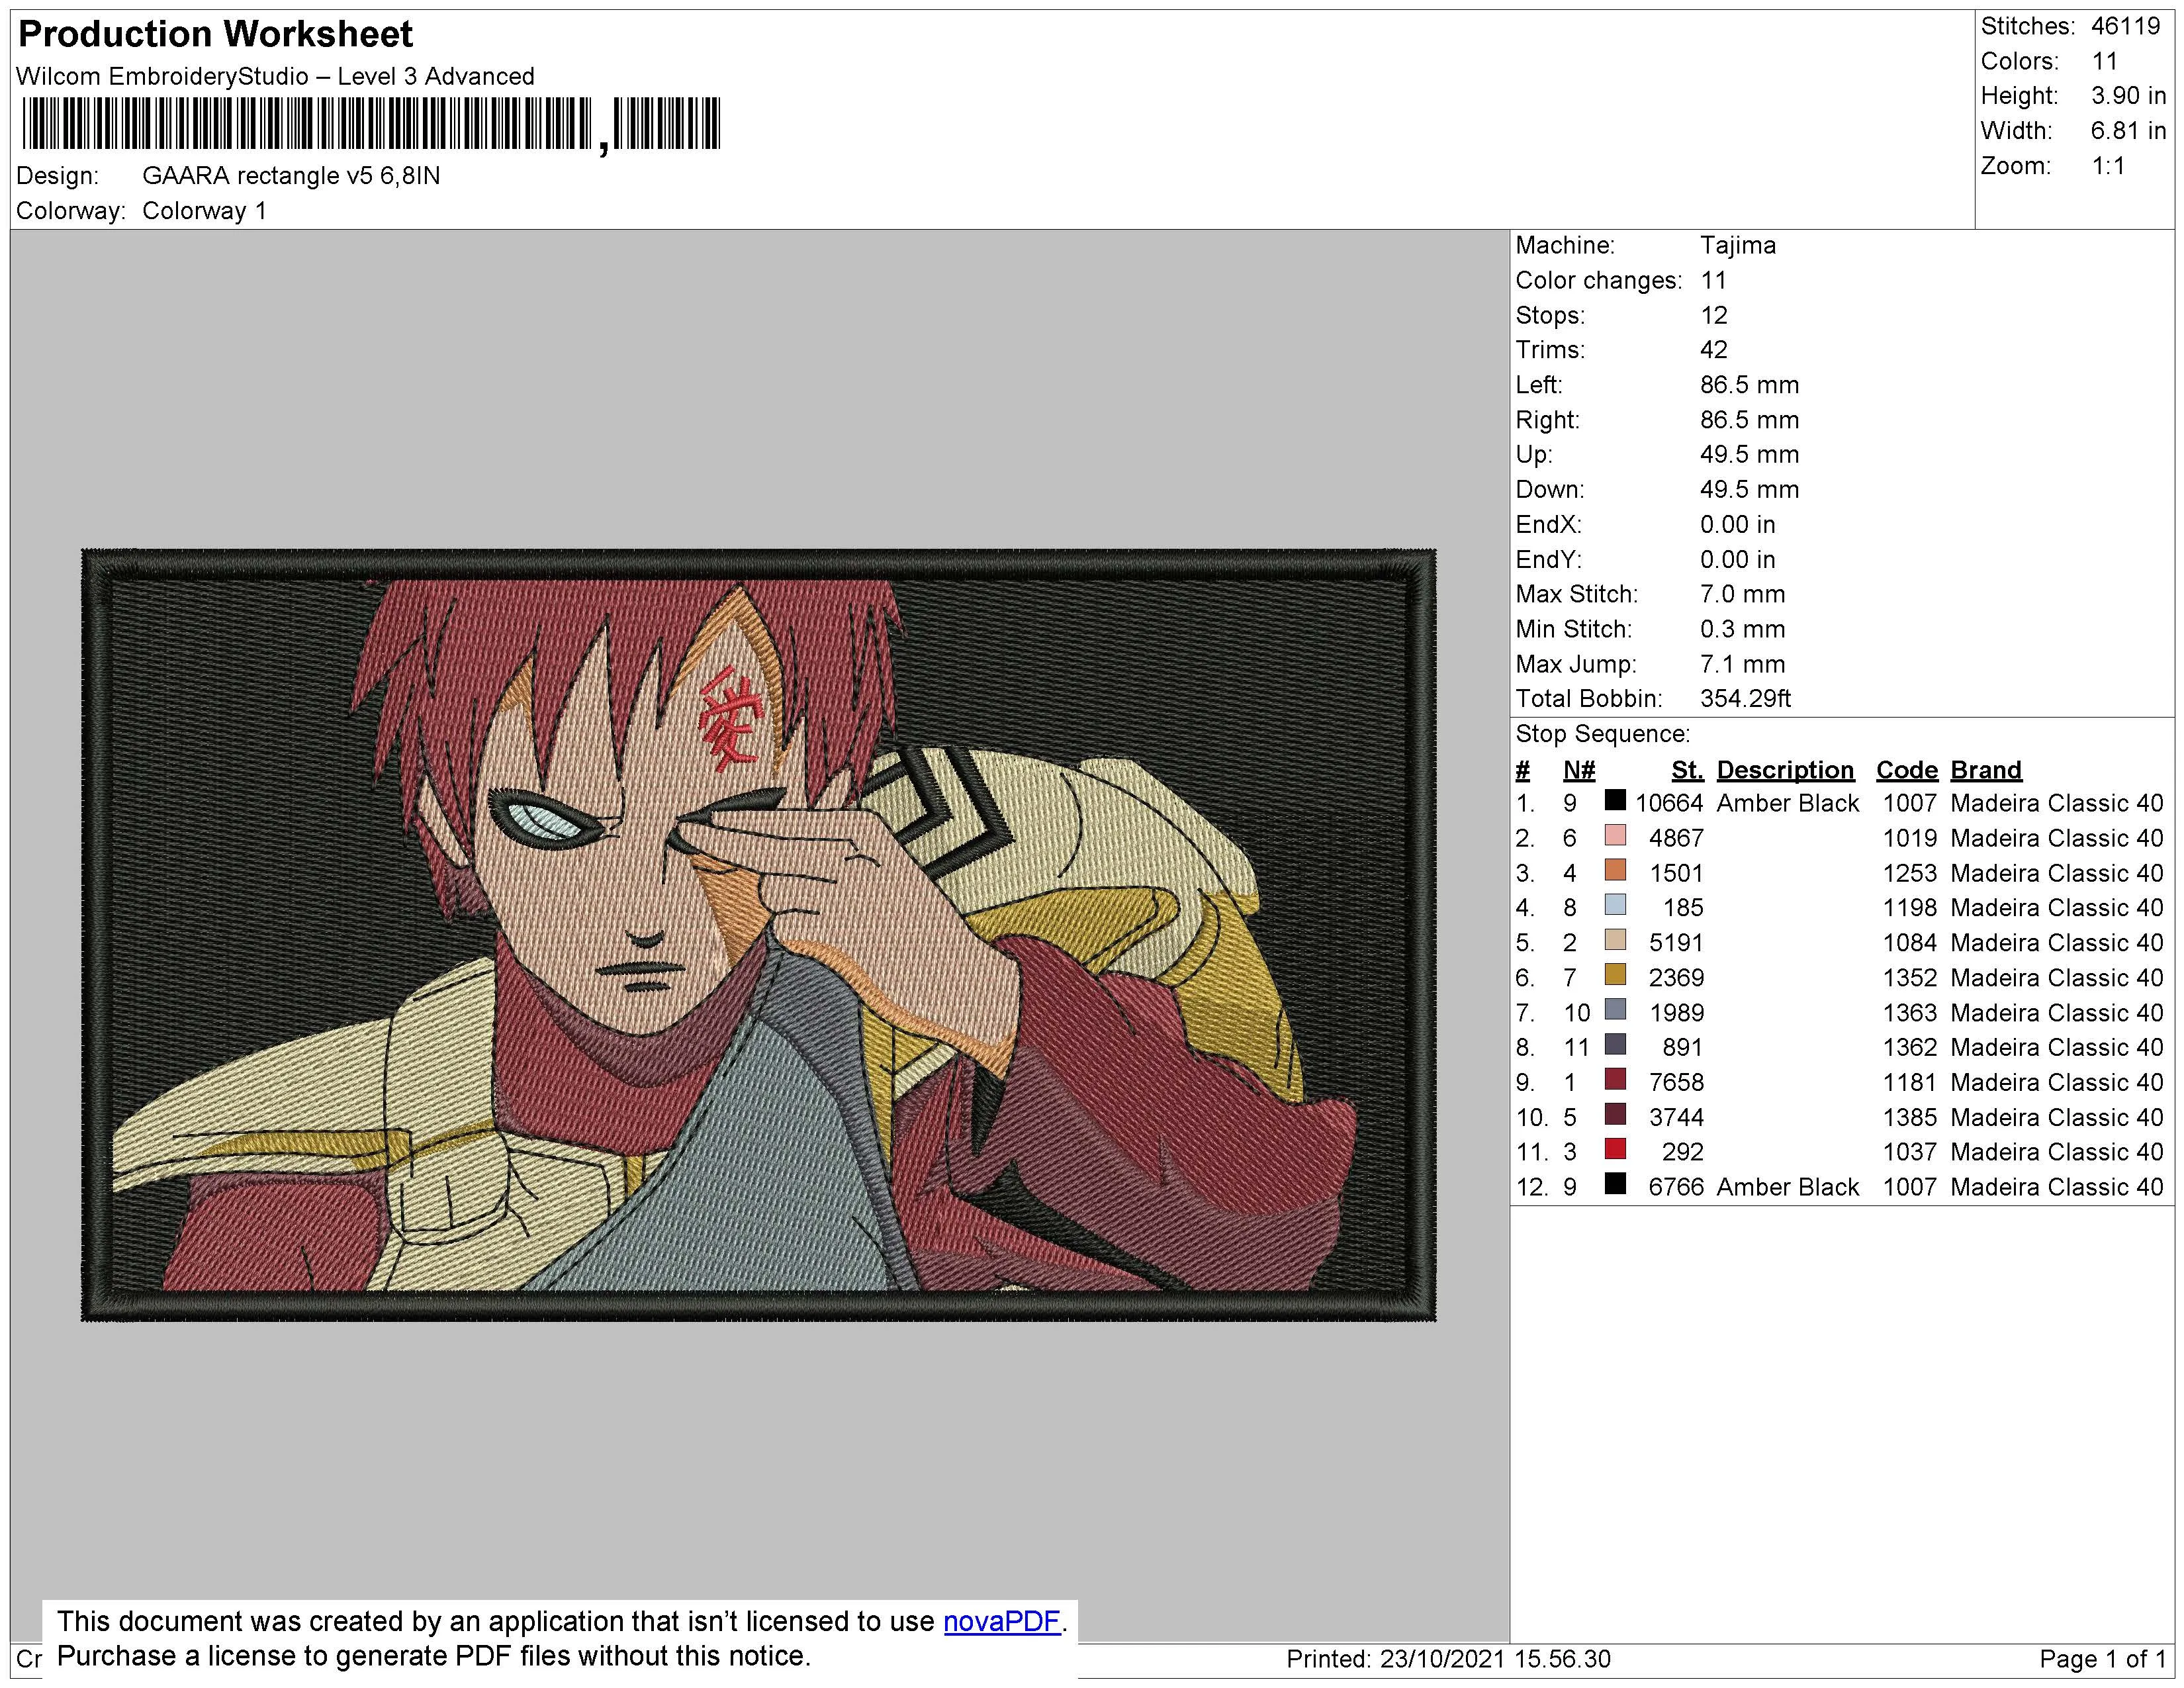Pick the bright red swatch code 1037
This screenshot has height=1688, width=2184.
coord(1614,1149)
